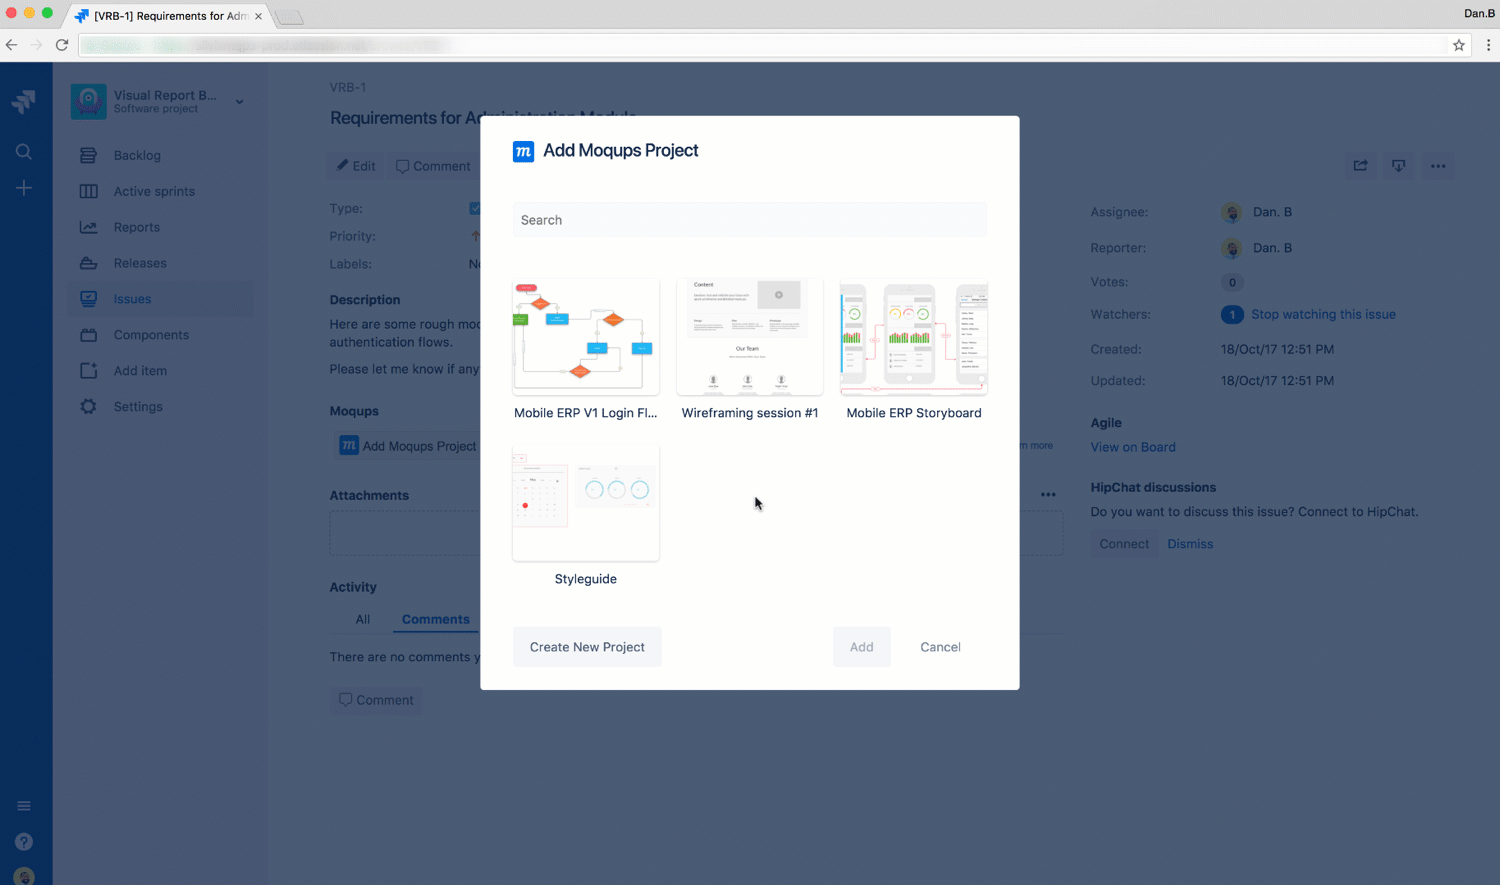Select the Styleguide project thumbnail
The width and height of the screenshot is (1500, 885).
tap(585, 502)
